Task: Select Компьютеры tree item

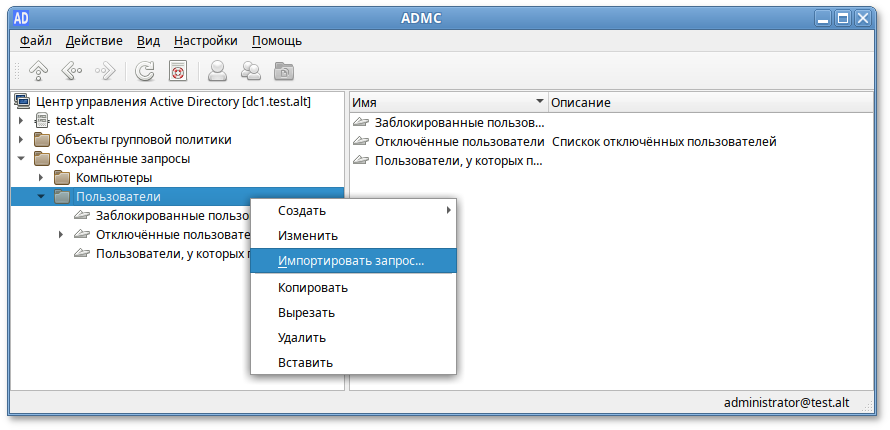Action: [114, 178]
